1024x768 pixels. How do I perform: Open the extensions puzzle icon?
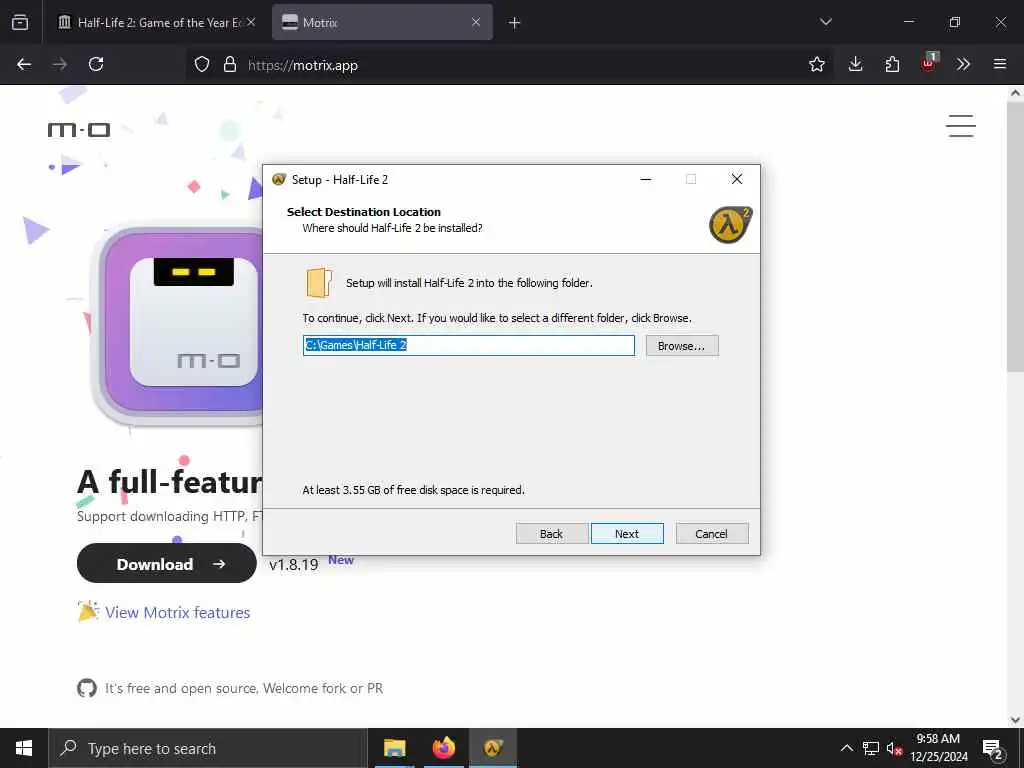(x=892, y=64)
